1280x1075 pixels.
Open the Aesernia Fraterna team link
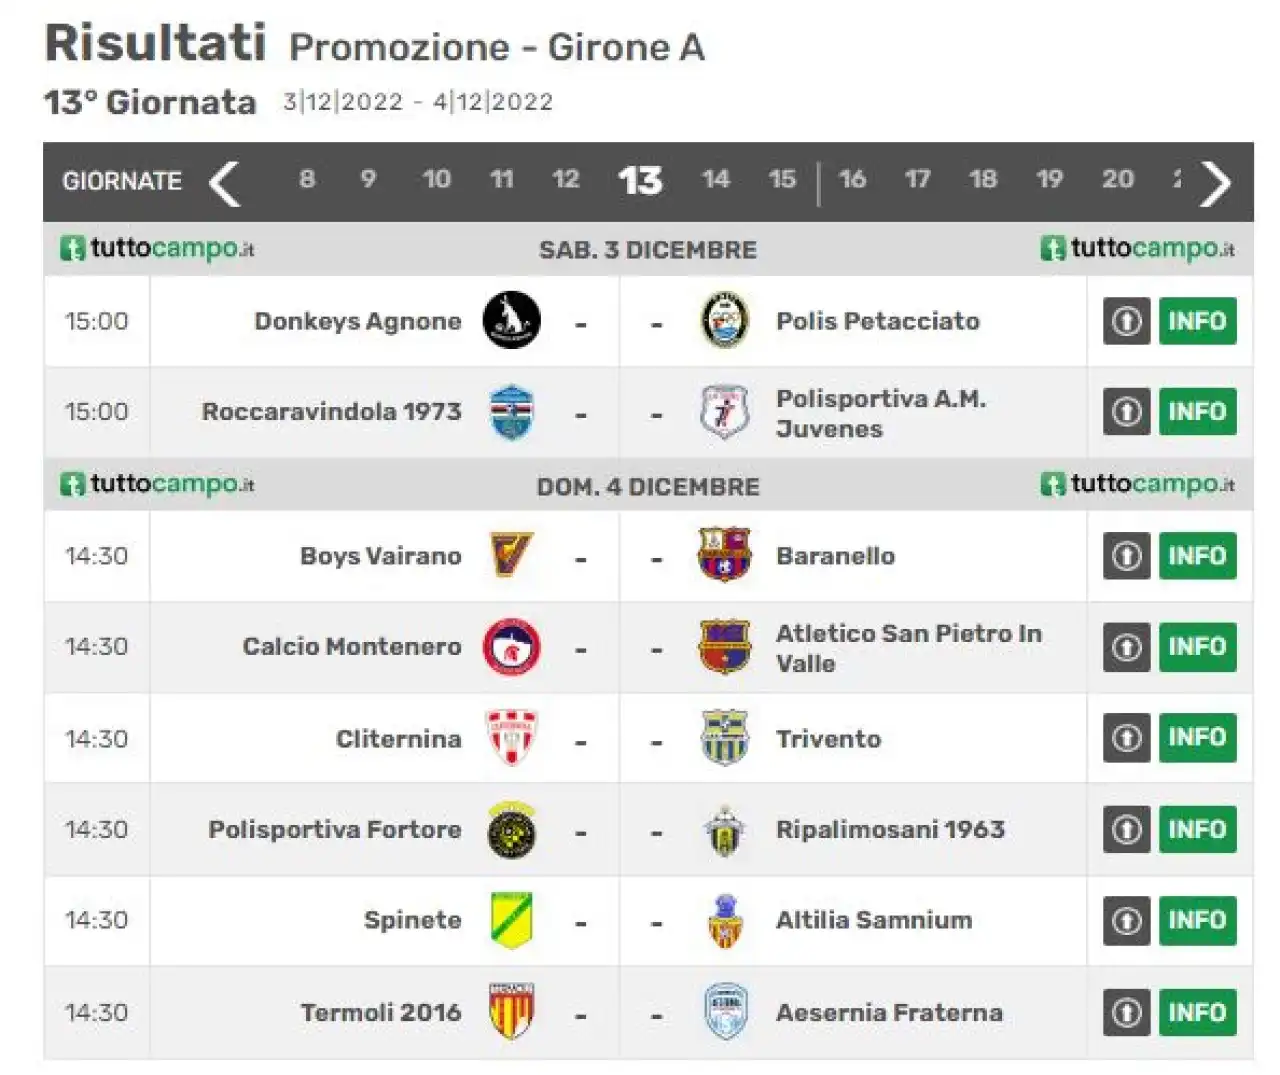(889, 1012)
